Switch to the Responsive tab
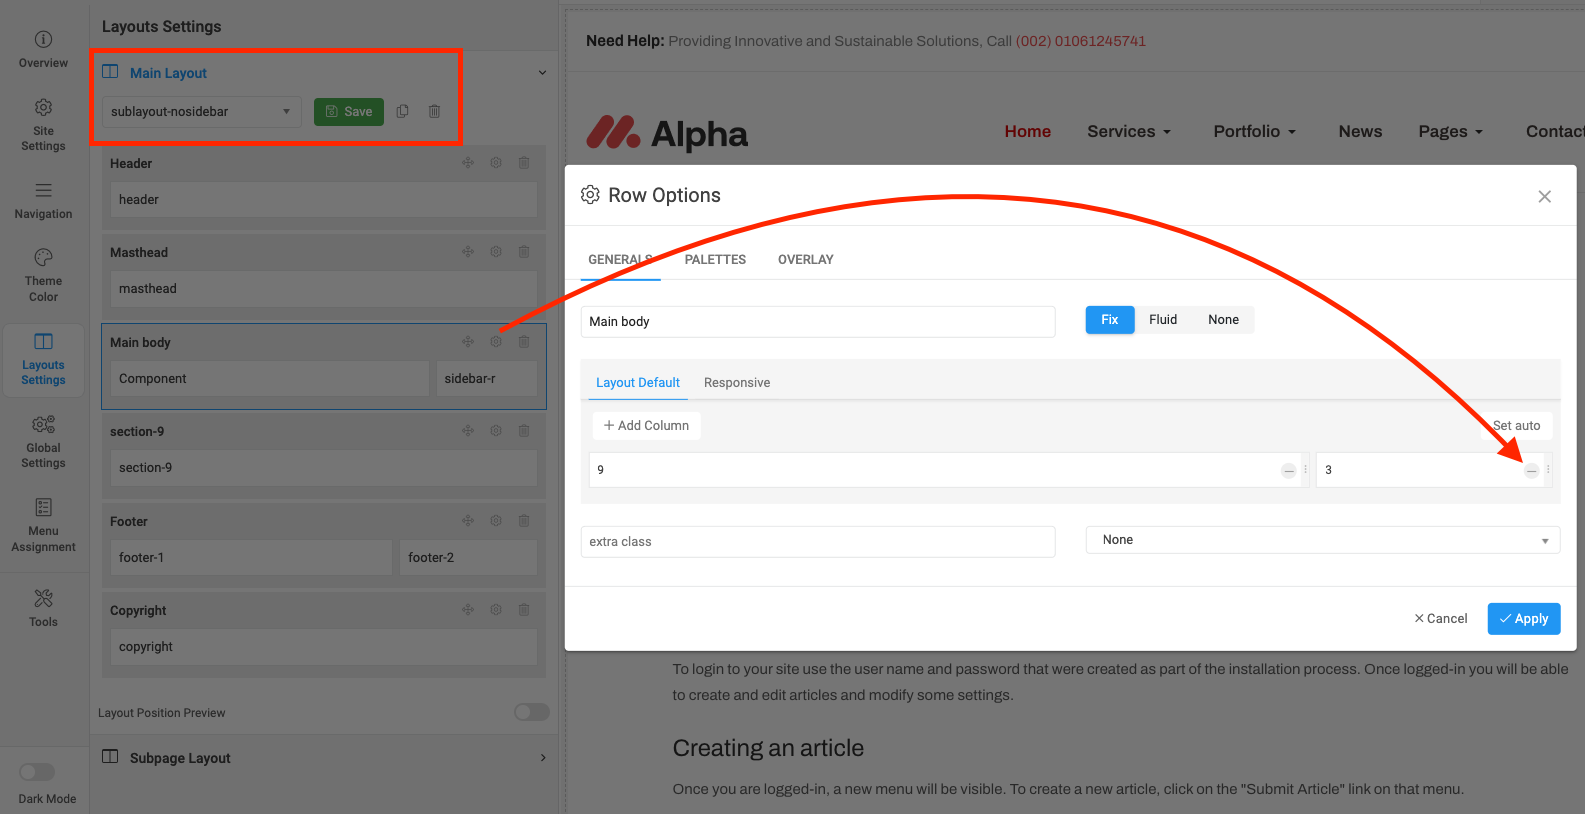 (736, 383)
